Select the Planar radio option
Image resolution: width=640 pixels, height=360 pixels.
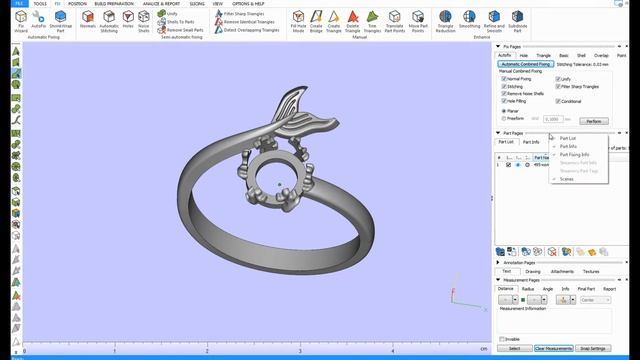pyautogui.click(x=504, y=111)
